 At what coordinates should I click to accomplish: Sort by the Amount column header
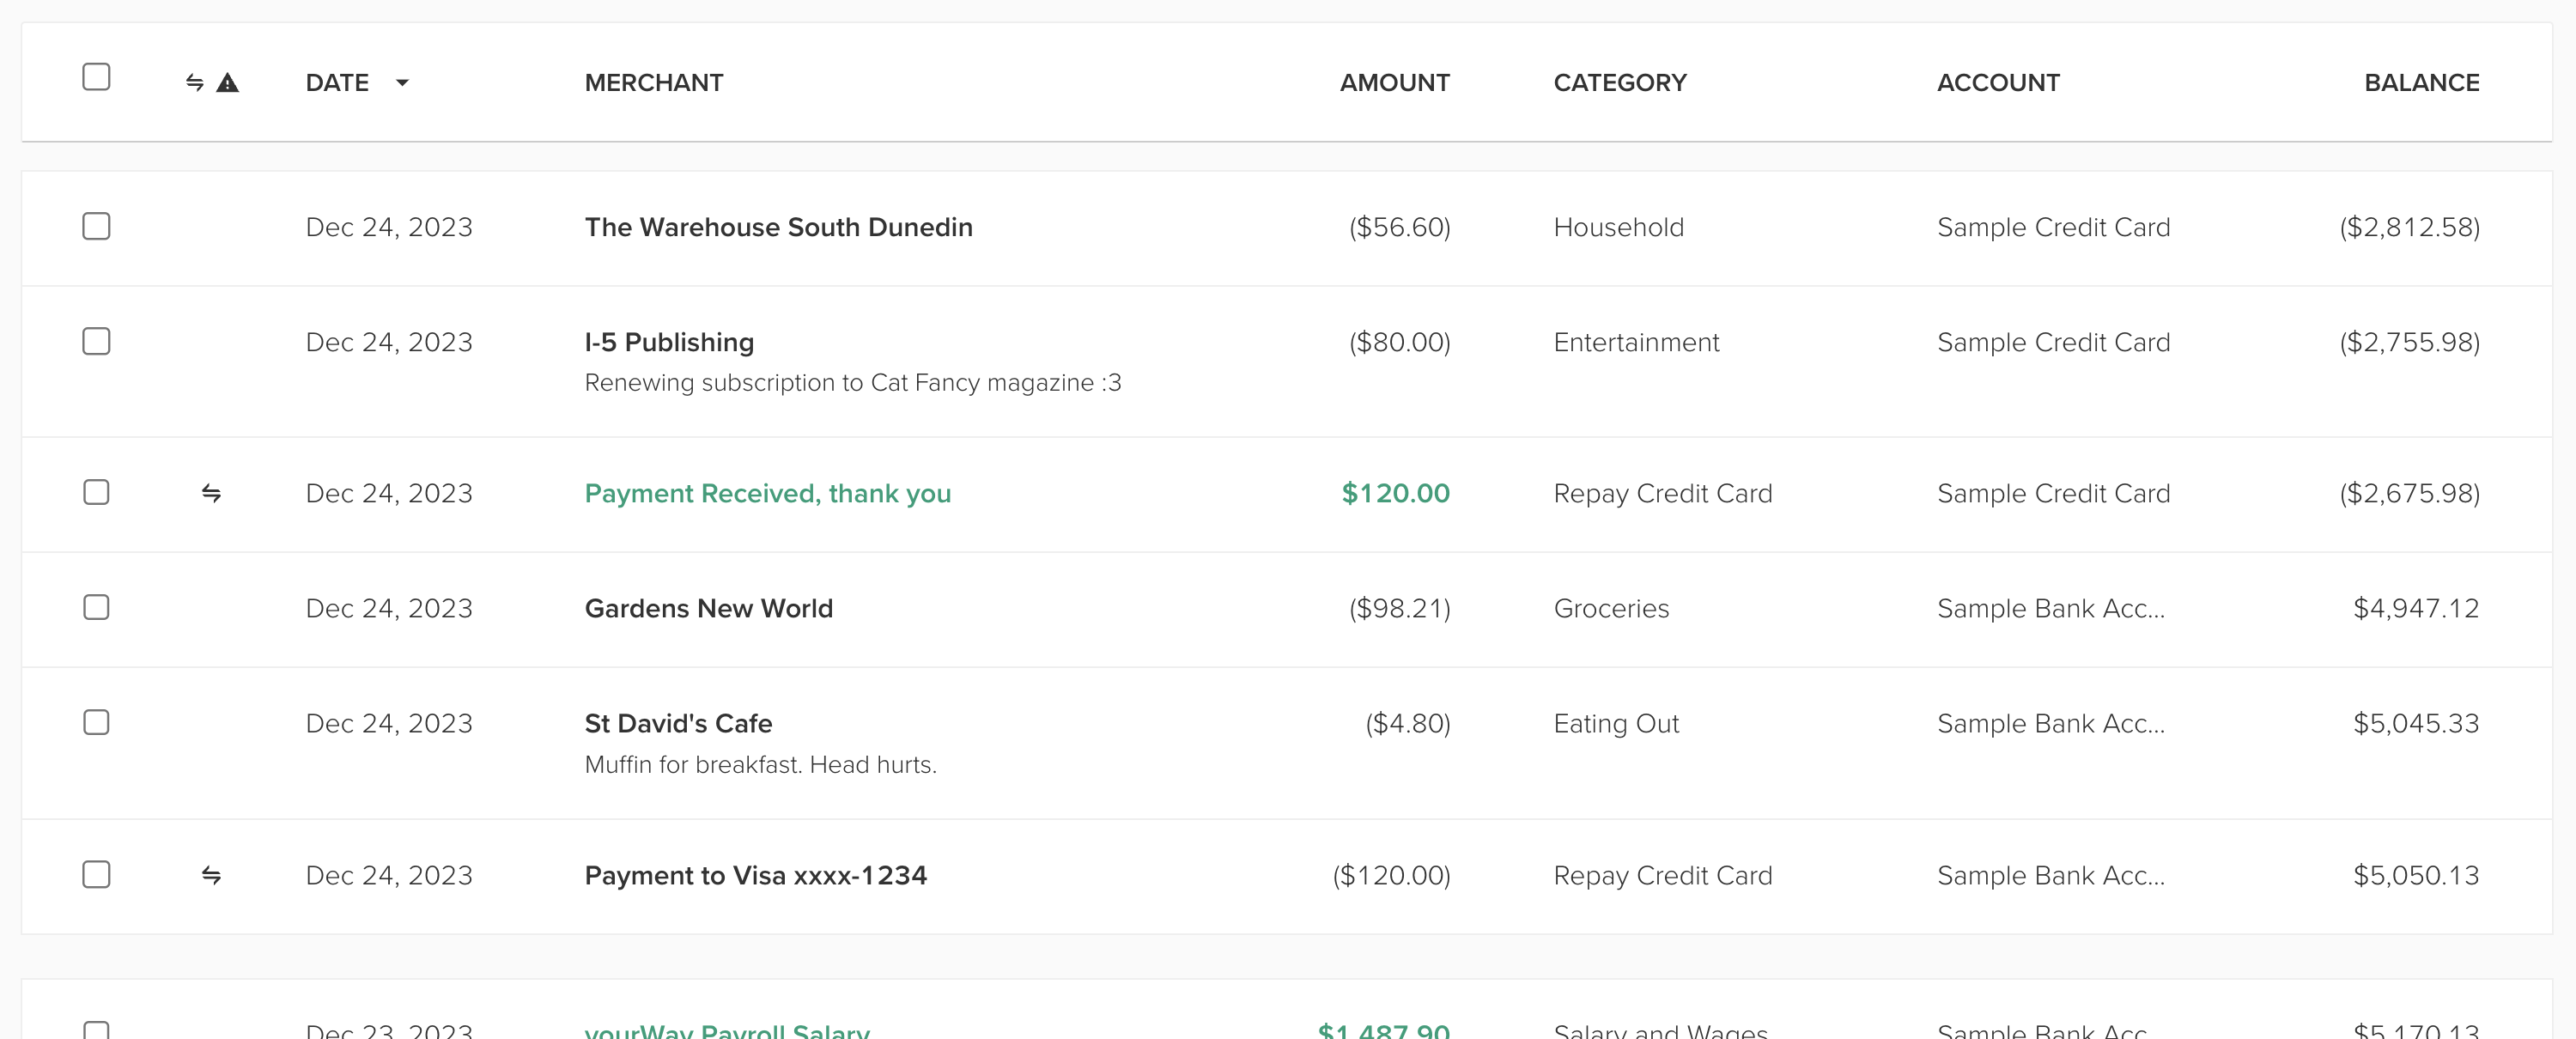click(x=1394, y=83)
